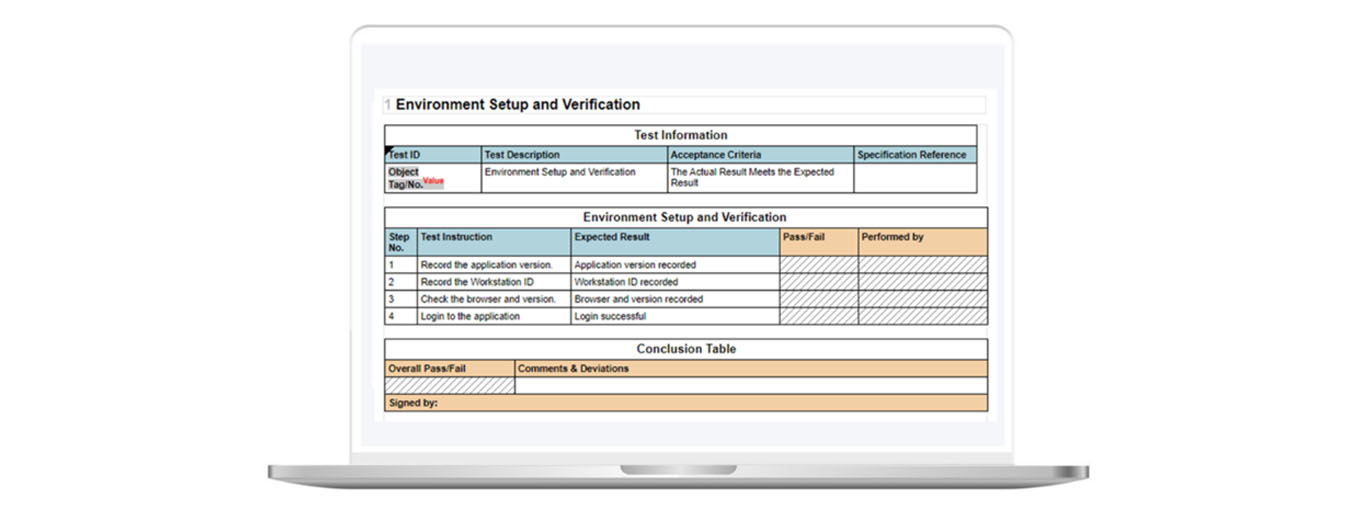
Task: Click "Check the browser and version." instruction
Action: coord(494,299)
